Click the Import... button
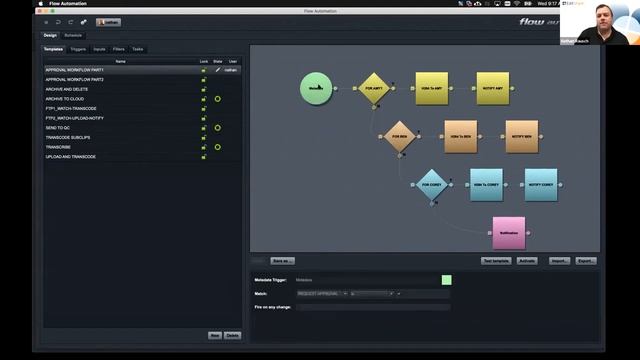This screenshot has width=640, height=360. (x=559, y=261)
